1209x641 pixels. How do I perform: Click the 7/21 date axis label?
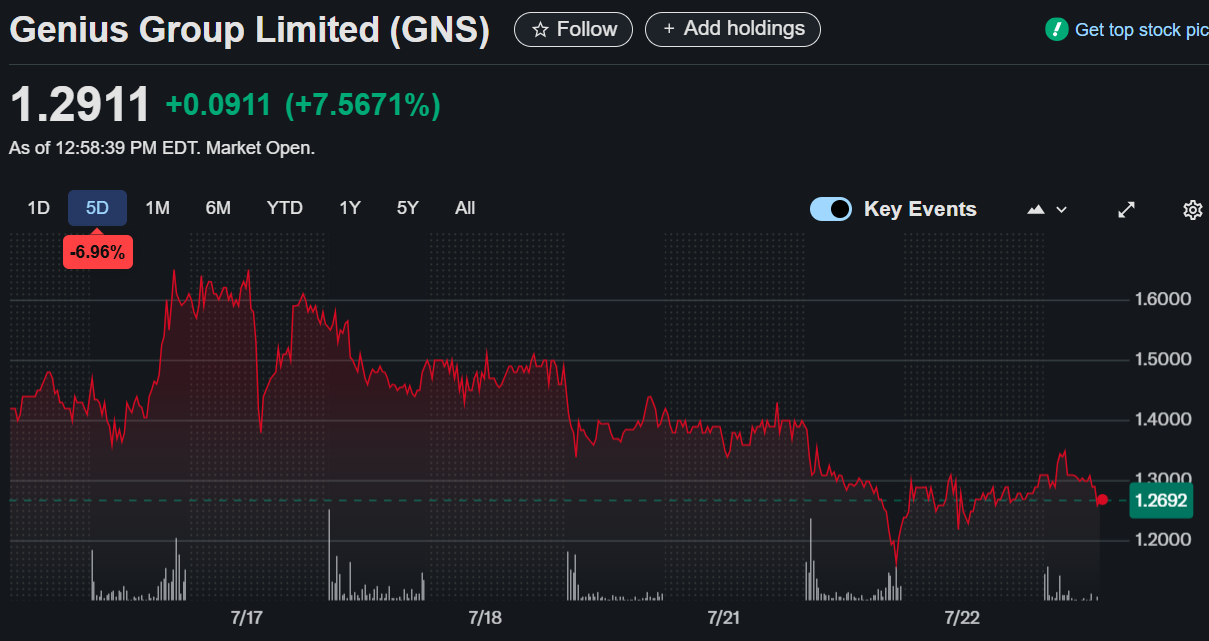(723, 618)
